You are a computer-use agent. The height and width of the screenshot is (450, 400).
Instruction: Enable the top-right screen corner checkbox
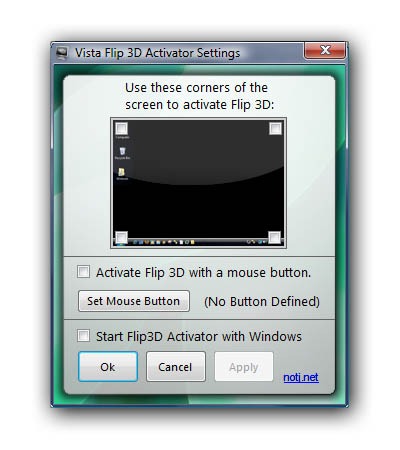pyautogui.click(x=275, y=128)
